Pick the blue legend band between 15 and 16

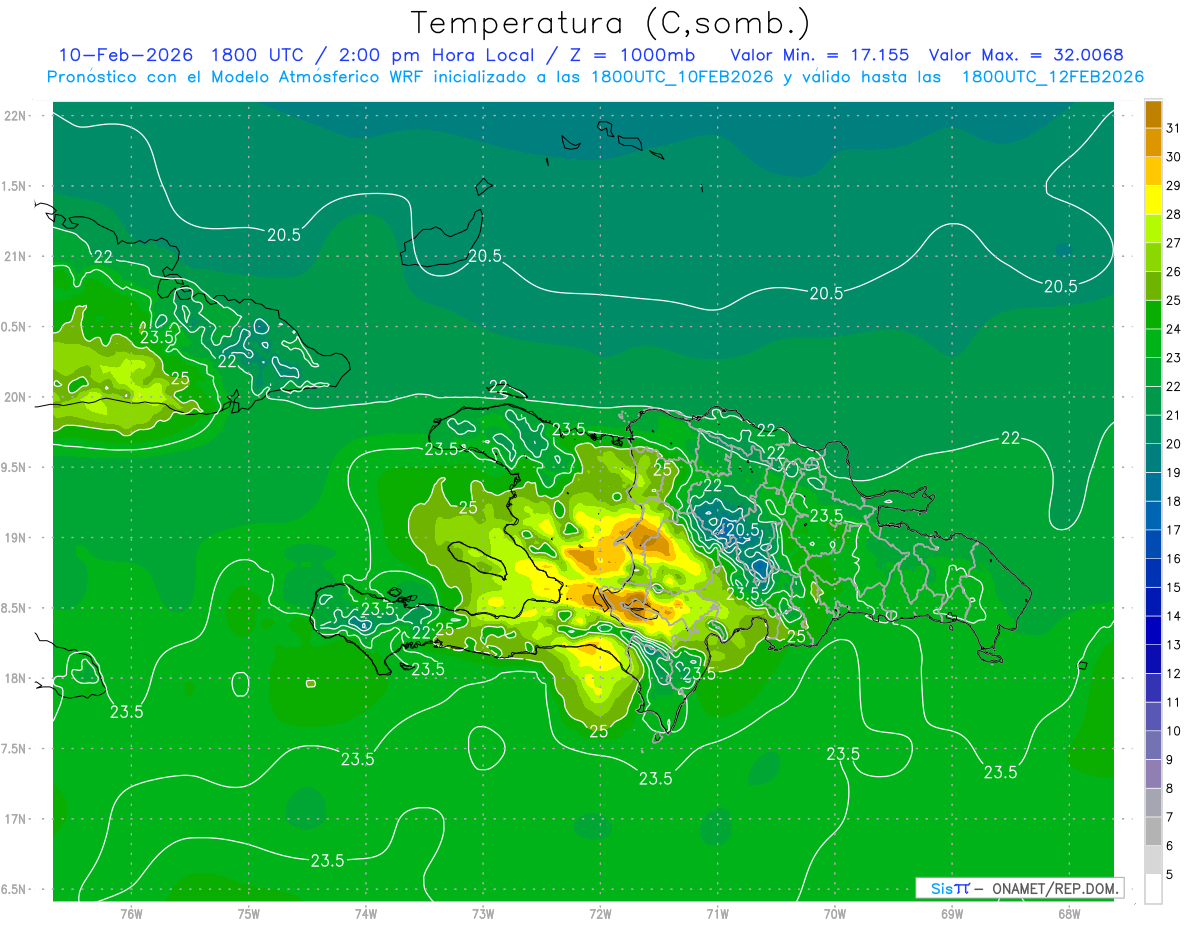pyautogui.click(x=1153, y=573)
